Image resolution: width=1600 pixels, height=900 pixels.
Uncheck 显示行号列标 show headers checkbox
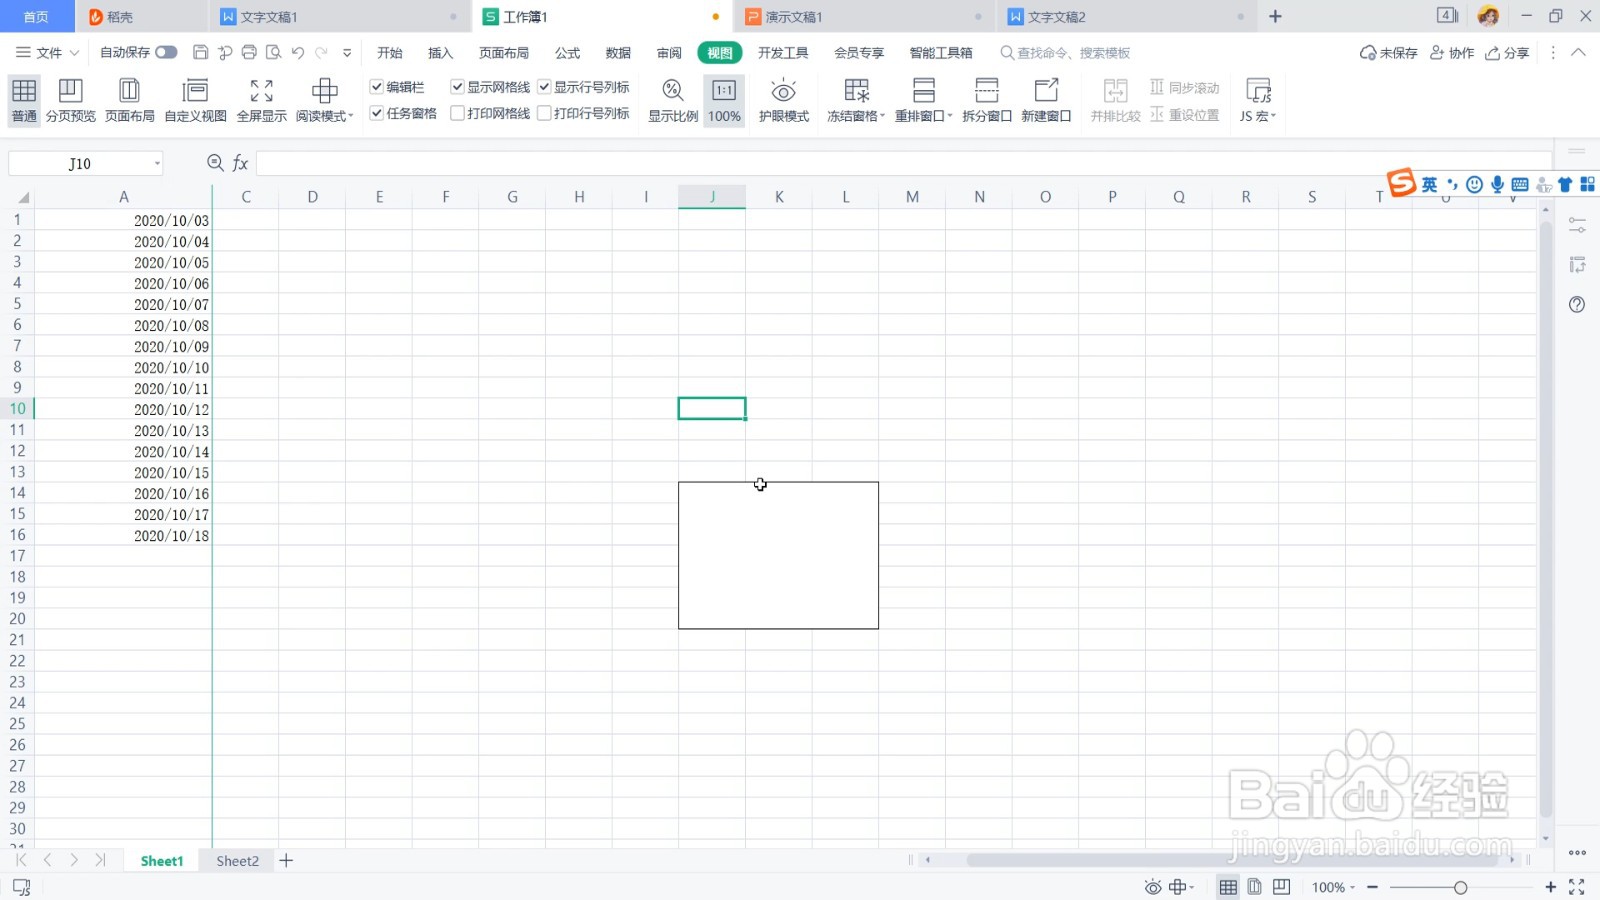[544, 87]
